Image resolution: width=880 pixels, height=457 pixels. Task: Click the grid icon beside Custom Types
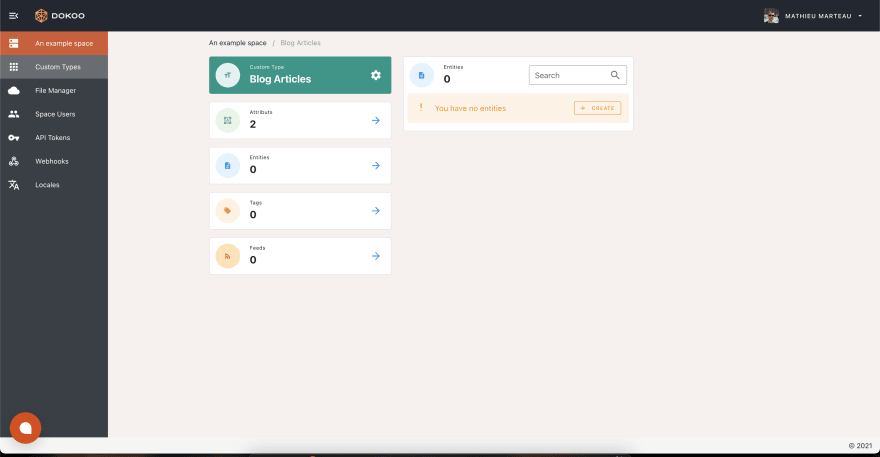pos(13,67)
